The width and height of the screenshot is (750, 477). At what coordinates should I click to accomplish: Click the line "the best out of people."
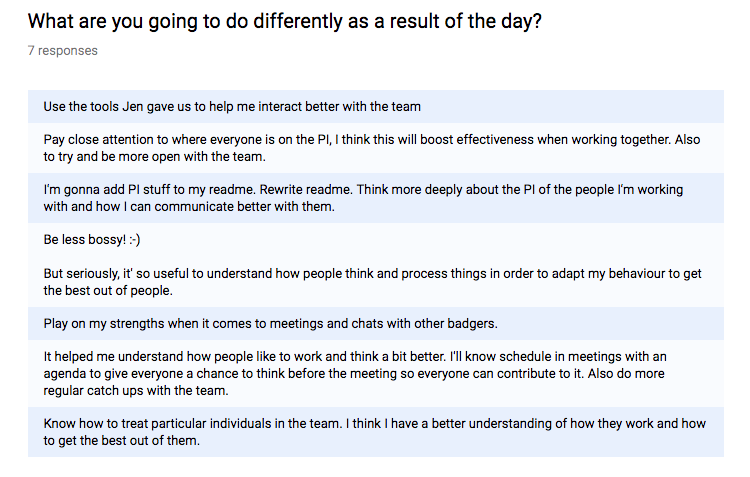pos(108,290)
